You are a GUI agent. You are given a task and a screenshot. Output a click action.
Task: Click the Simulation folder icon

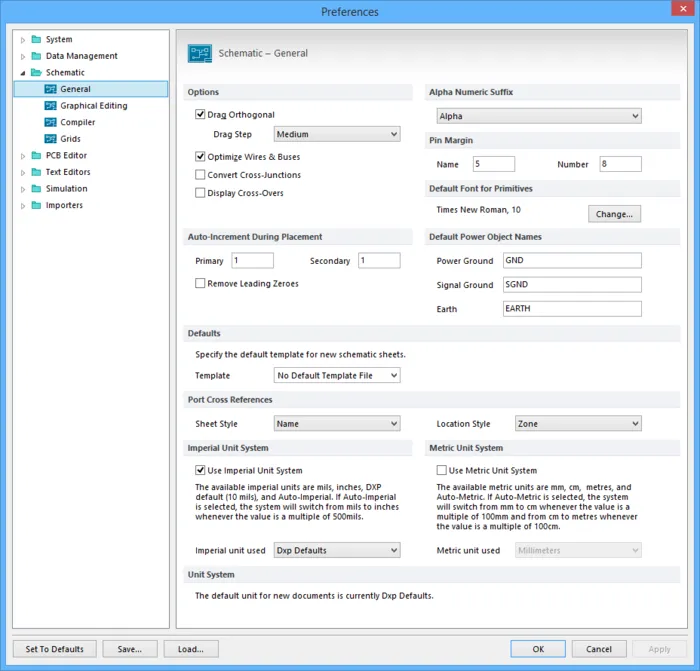(x=36, y=189)
